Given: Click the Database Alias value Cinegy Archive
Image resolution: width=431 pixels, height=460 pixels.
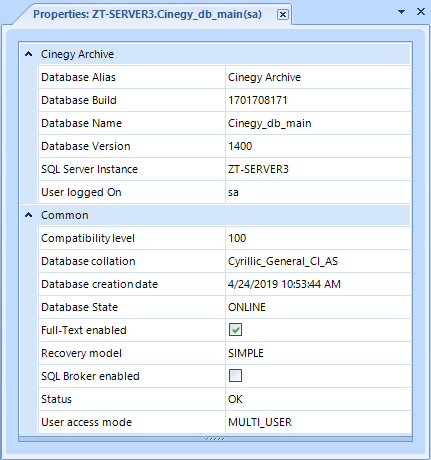Looking at the screenshot, I should coord(264,77).
